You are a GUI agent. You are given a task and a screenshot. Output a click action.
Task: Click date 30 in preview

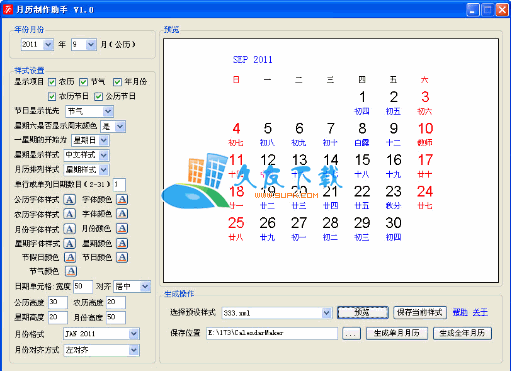(393, 223)
